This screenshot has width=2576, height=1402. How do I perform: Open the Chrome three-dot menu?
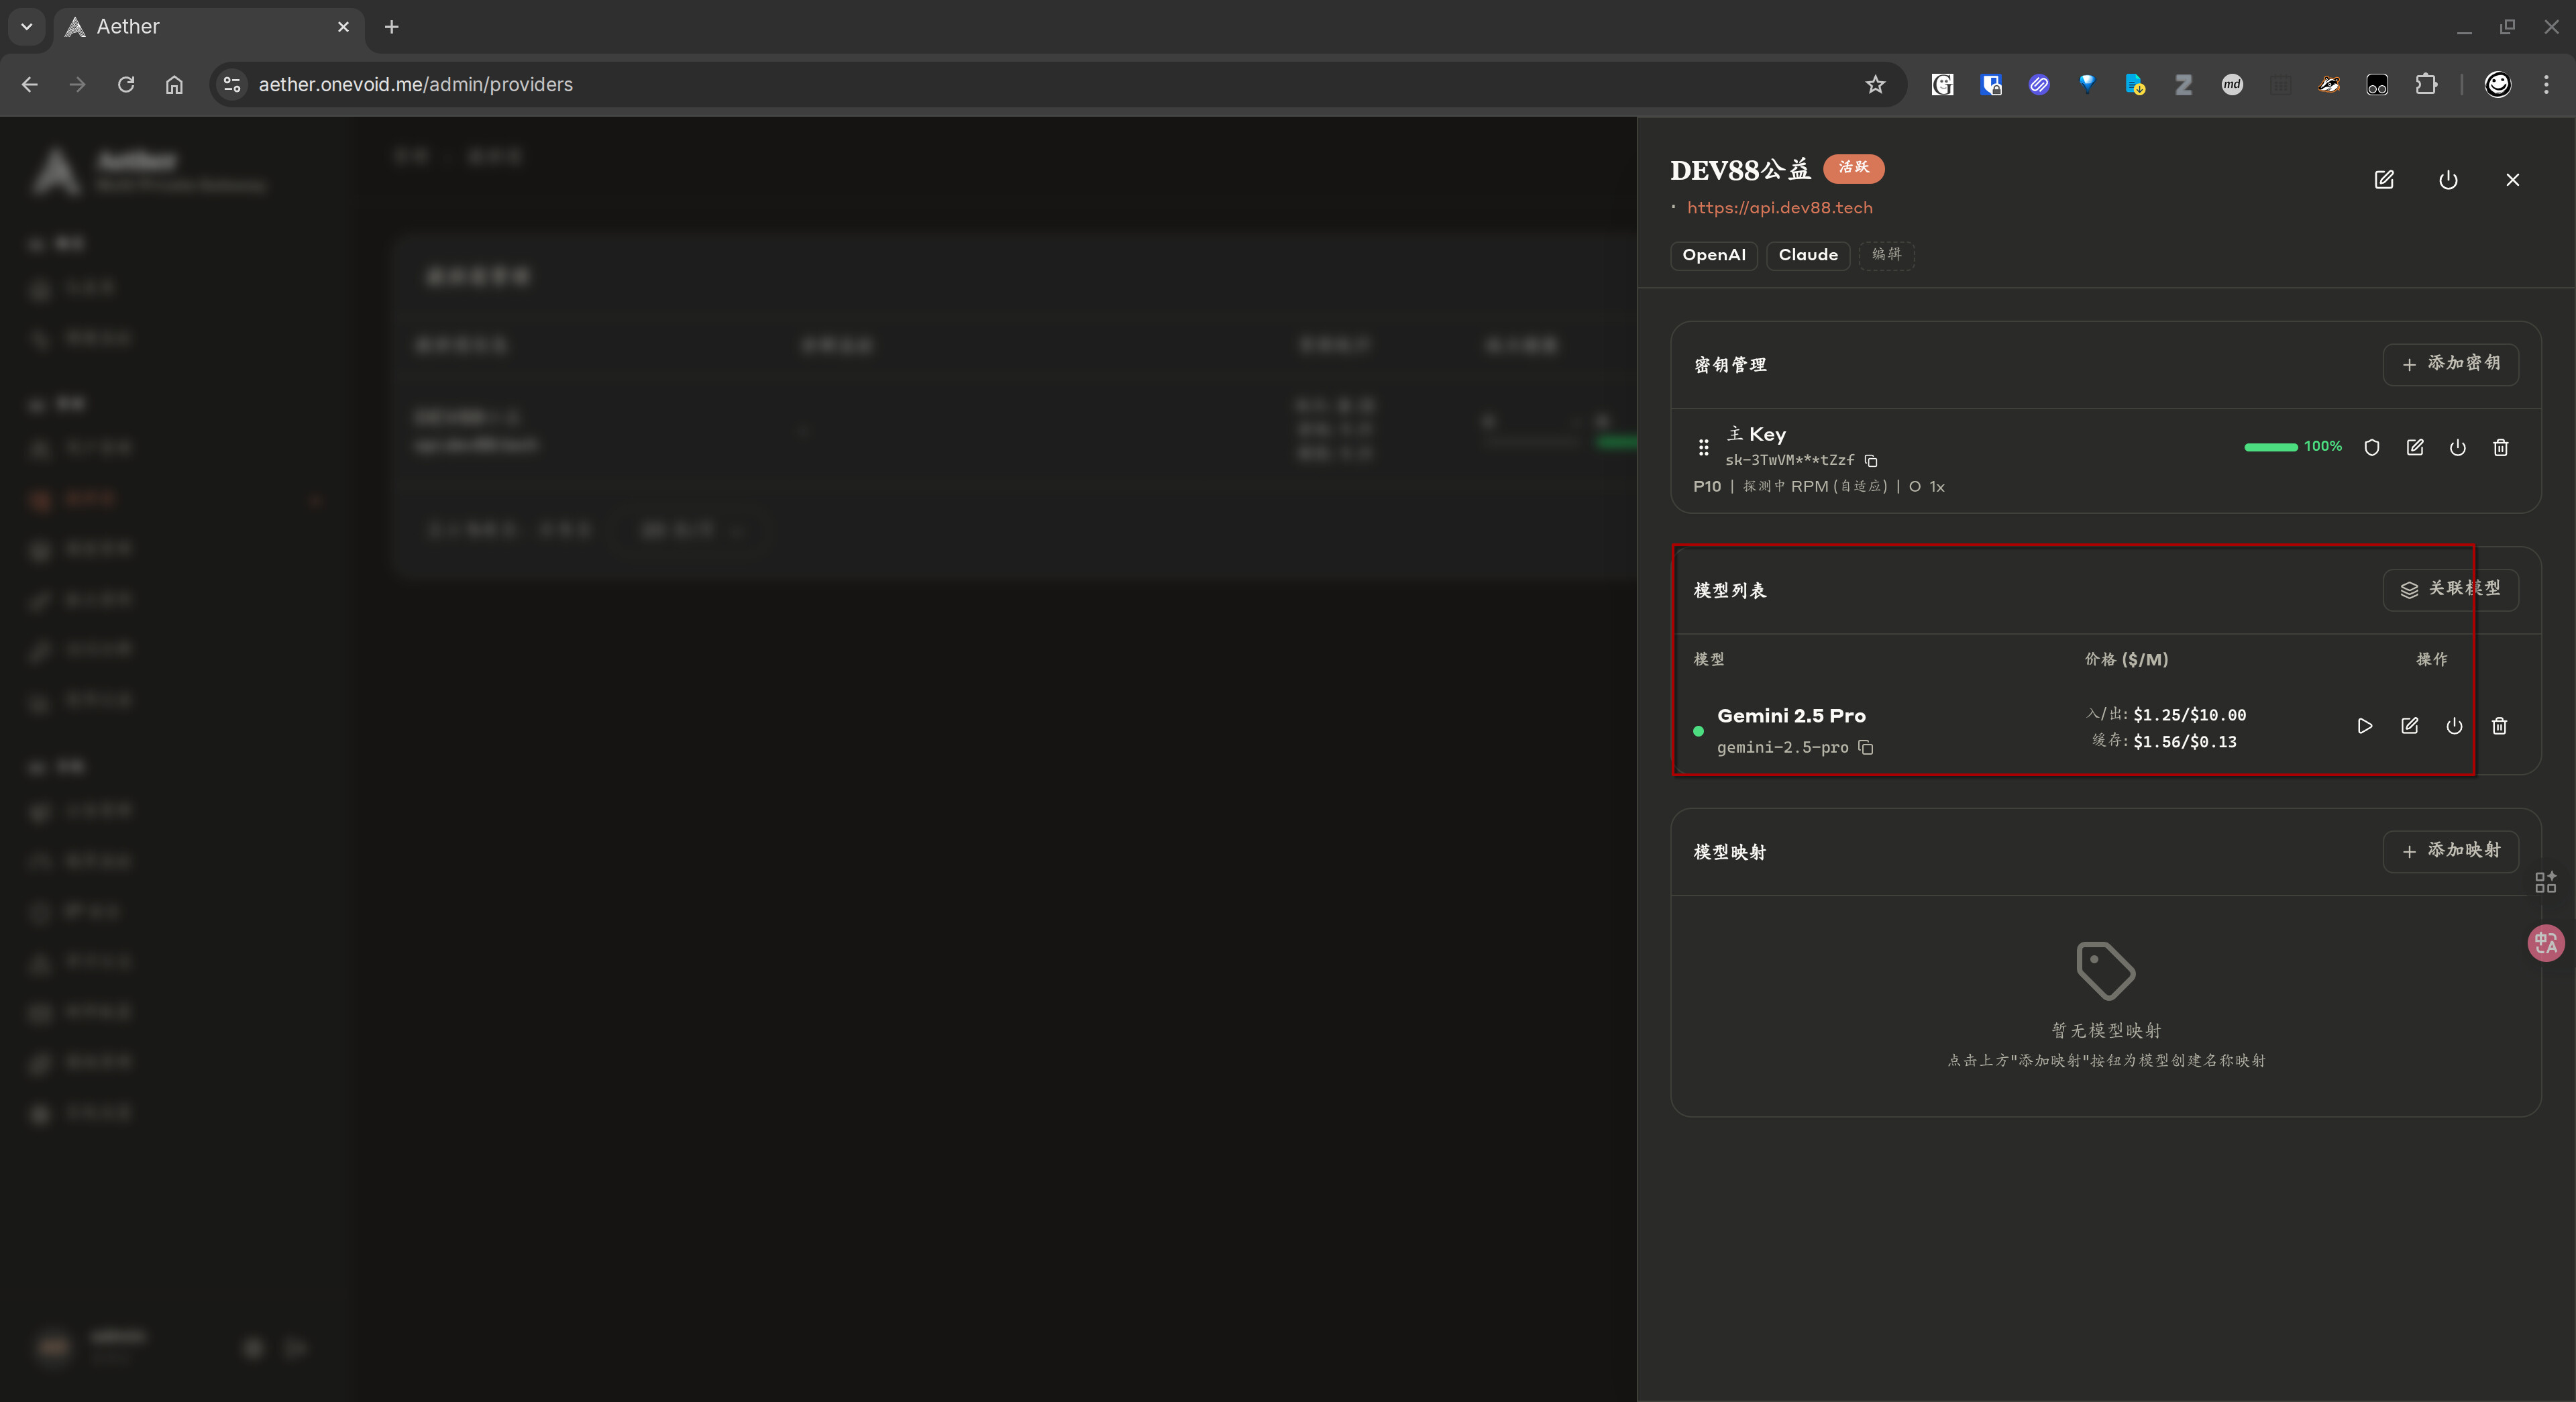[x=2546, y=85]
